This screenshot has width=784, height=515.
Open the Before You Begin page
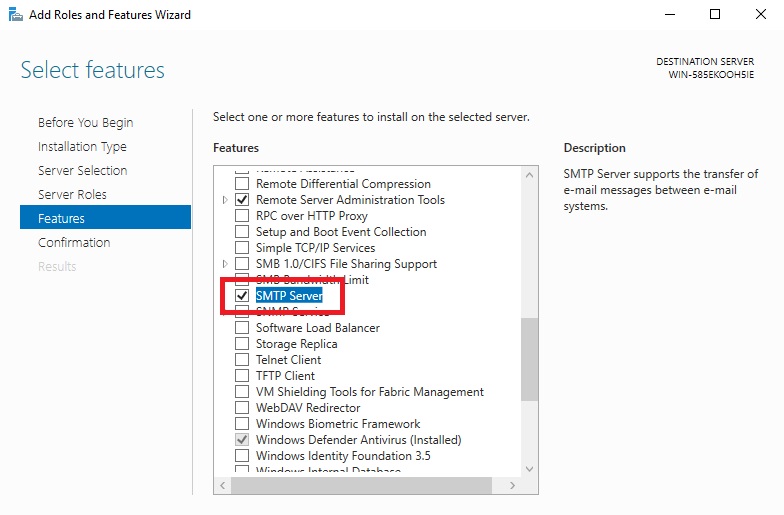click(x=85, y=123)
